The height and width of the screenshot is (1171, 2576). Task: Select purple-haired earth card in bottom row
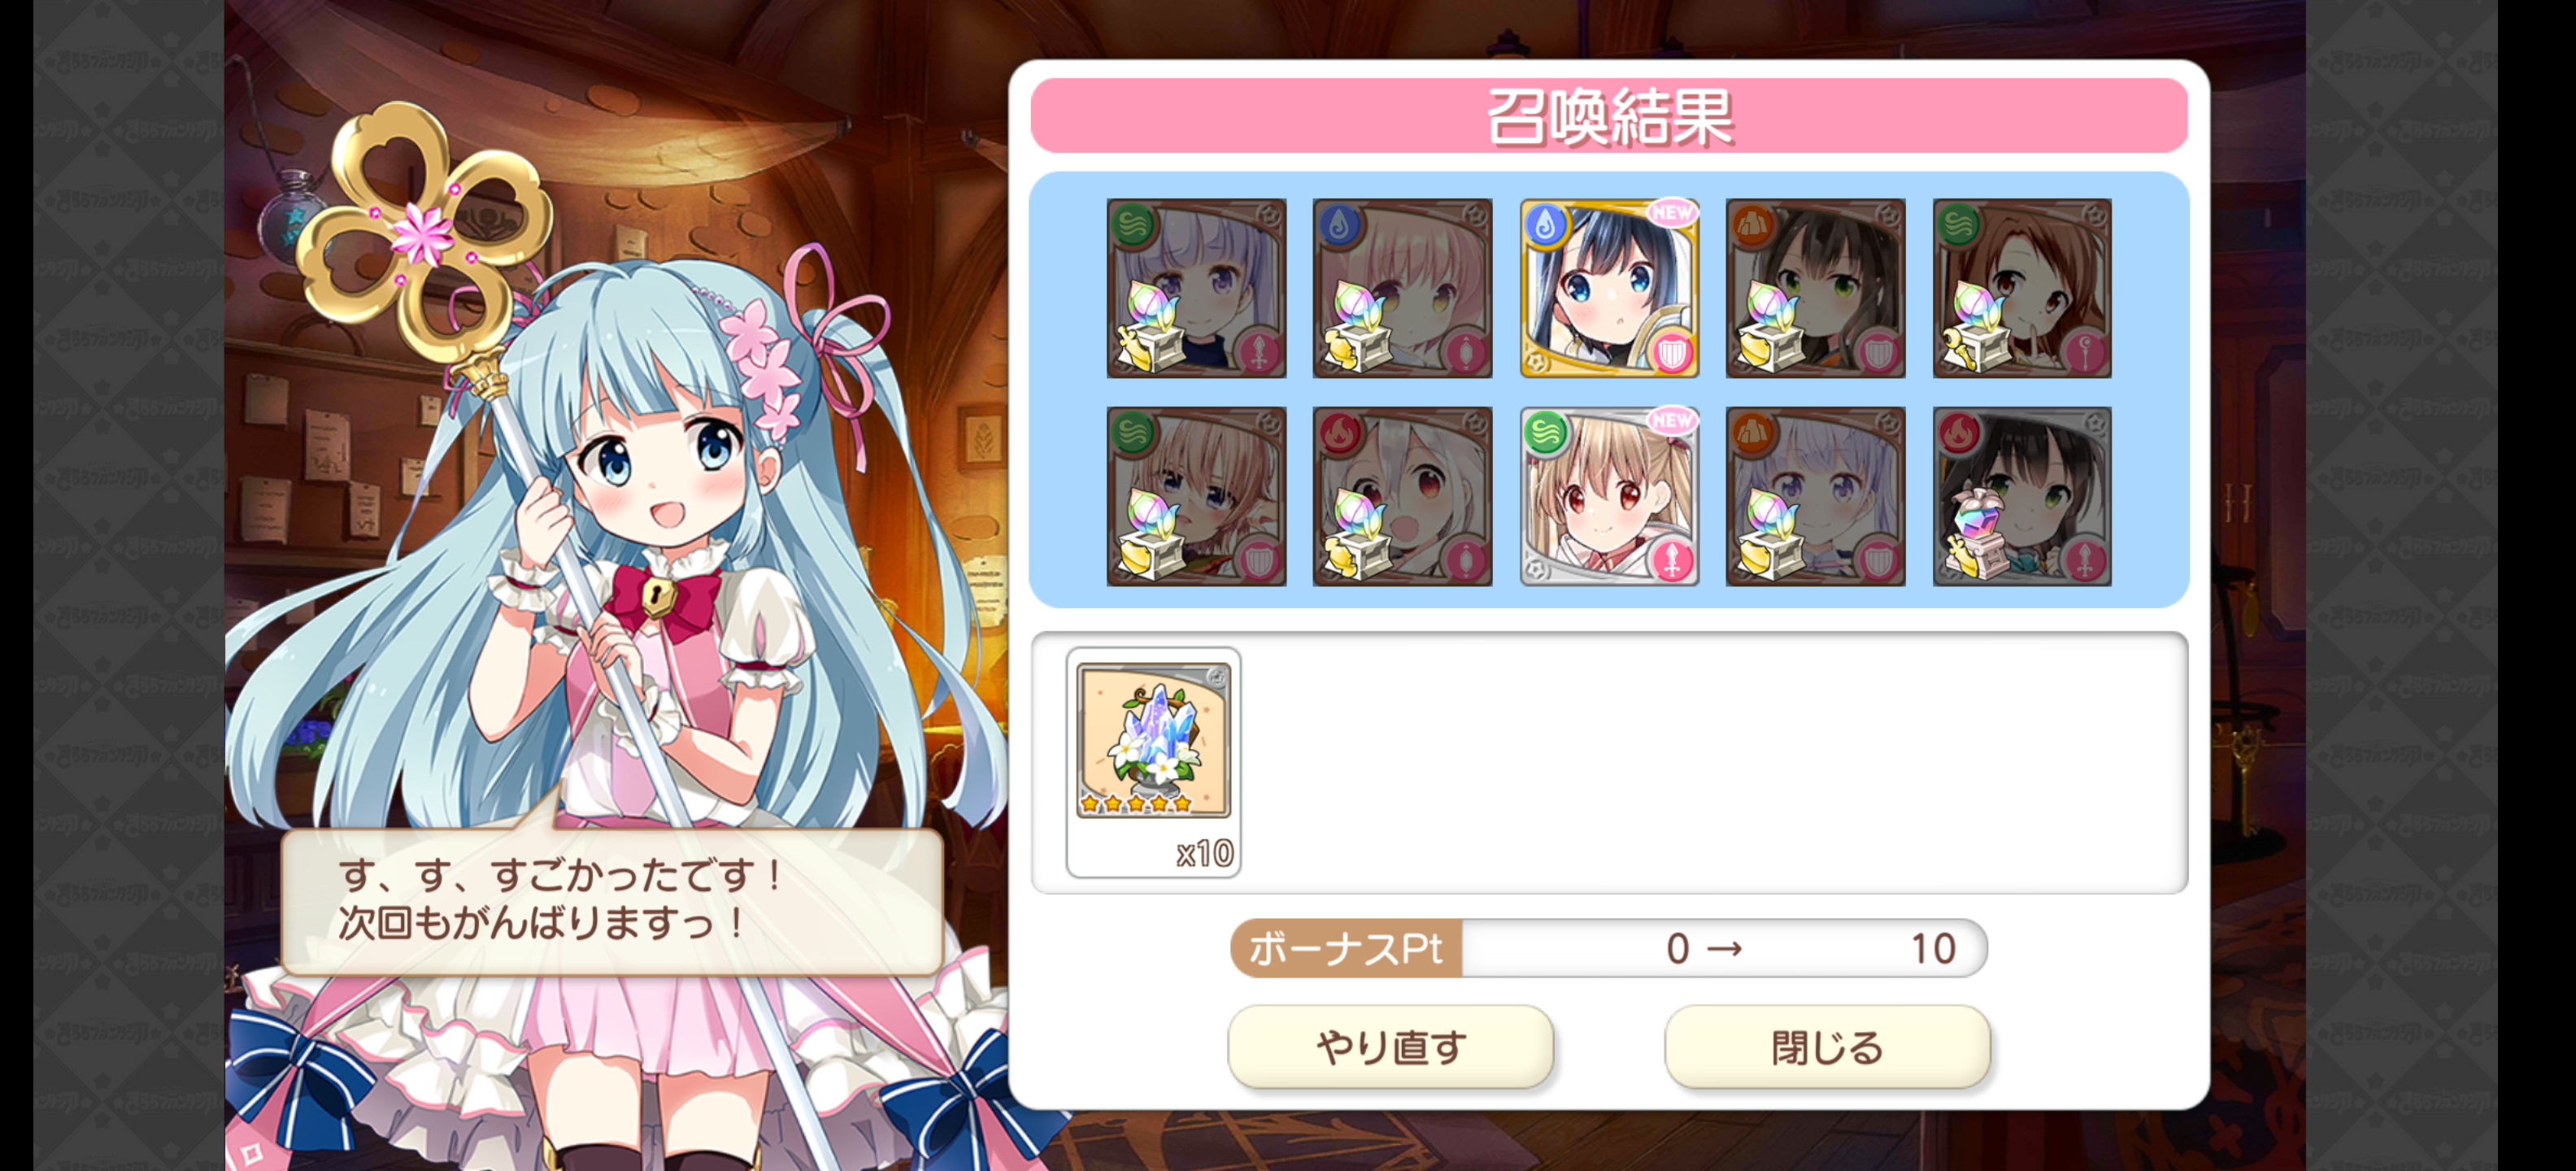(x=1815, y=496)
